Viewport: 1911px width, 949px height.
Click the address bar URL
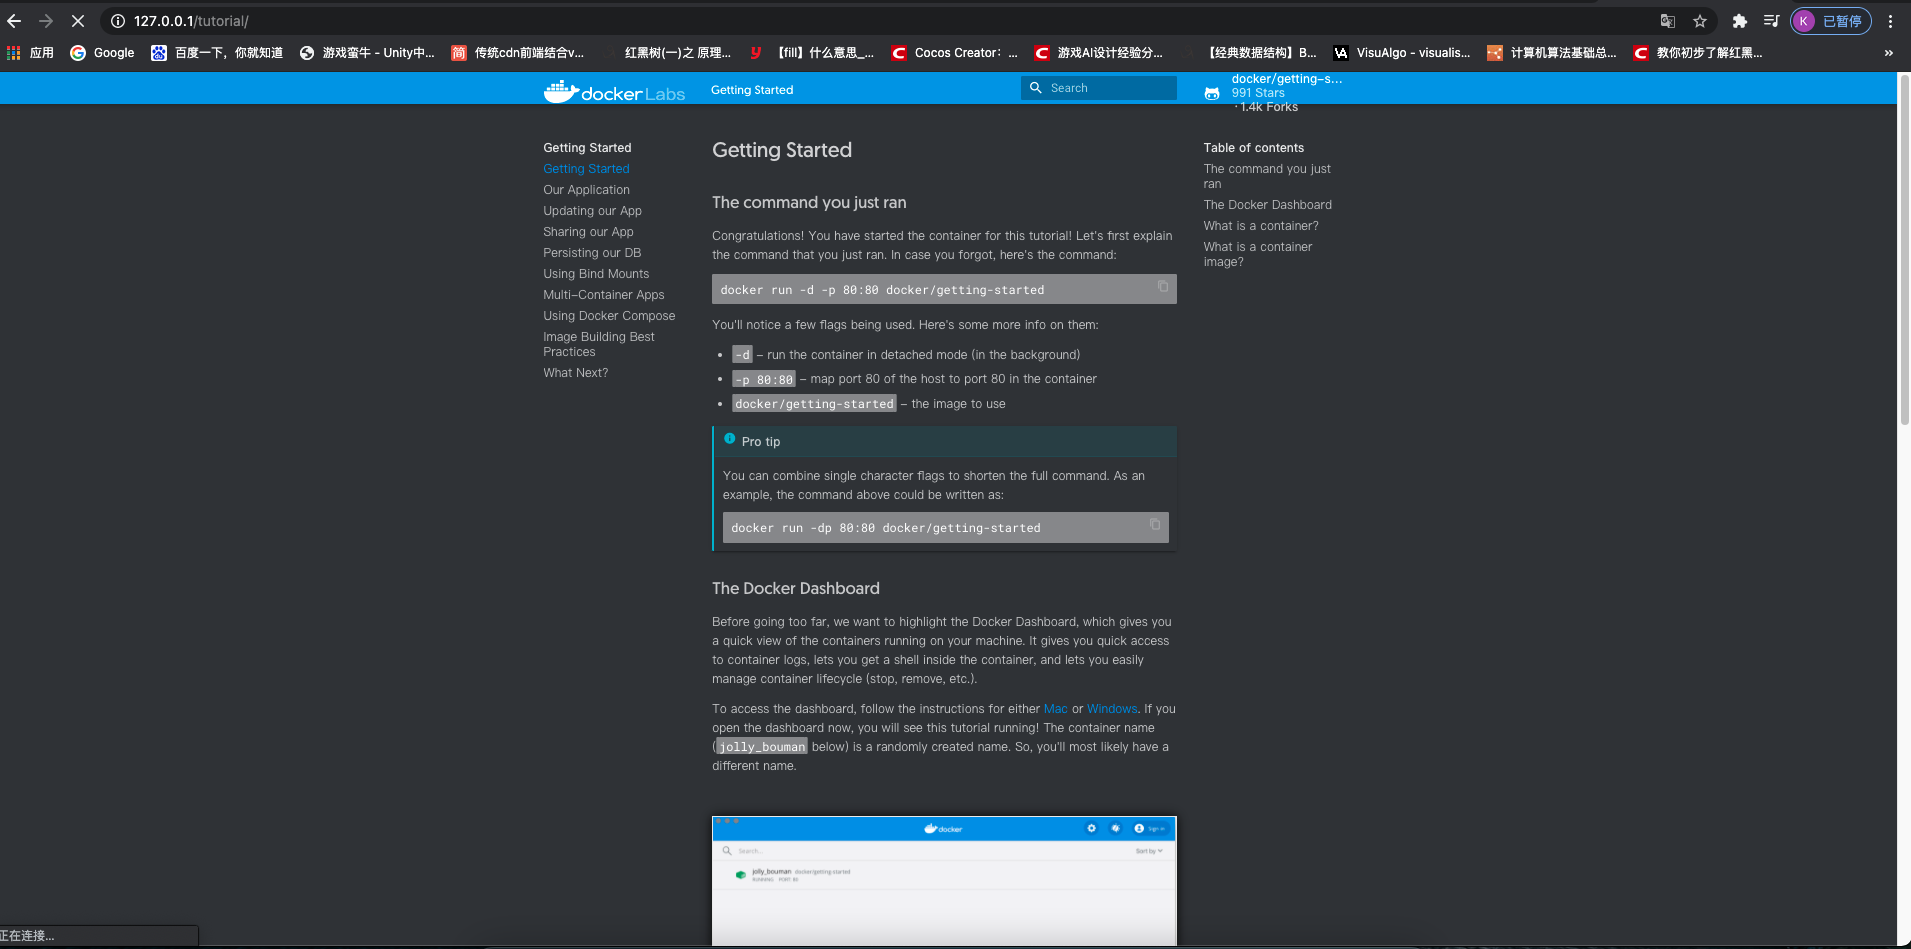click(191, 21)
